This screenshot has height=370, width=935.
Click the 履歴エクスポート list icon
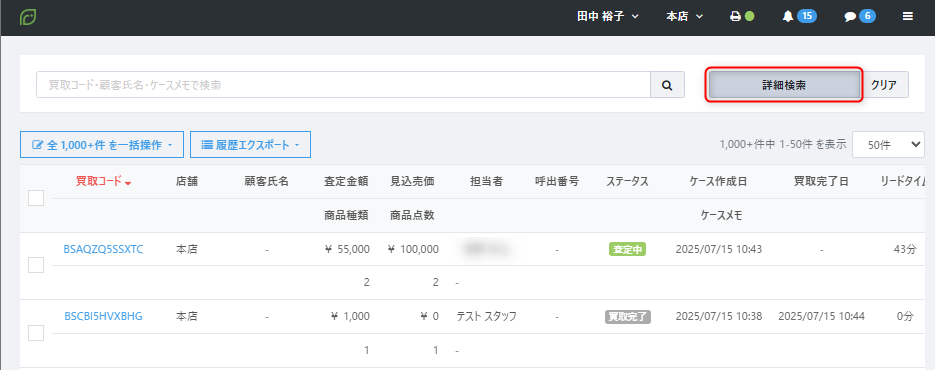click(x=208, y=145)
